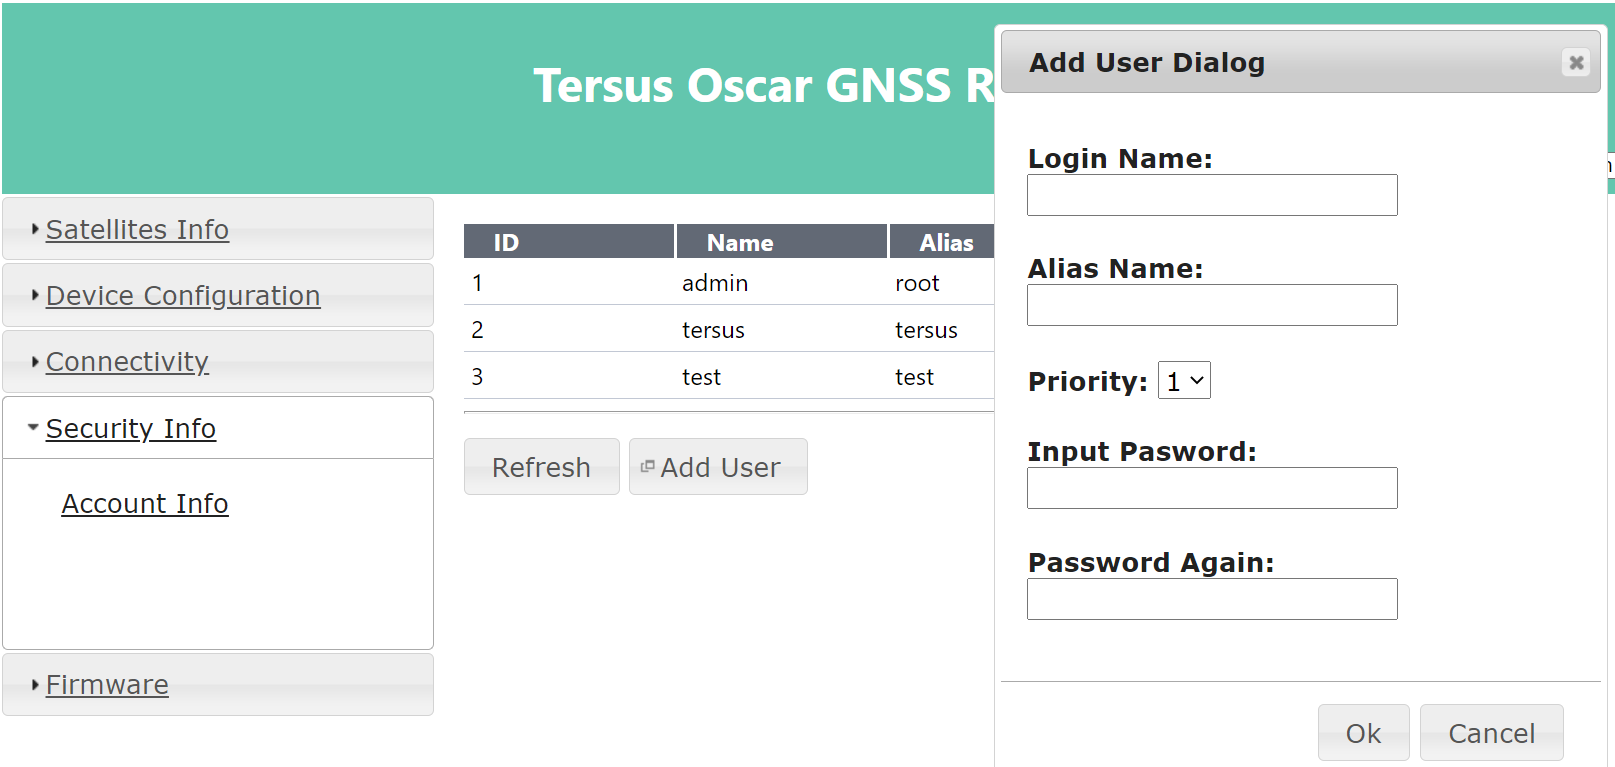The image size is (1615, 767).
Task: Click the Tersus Oscar GNSS page title
Action: click(764, 85)
